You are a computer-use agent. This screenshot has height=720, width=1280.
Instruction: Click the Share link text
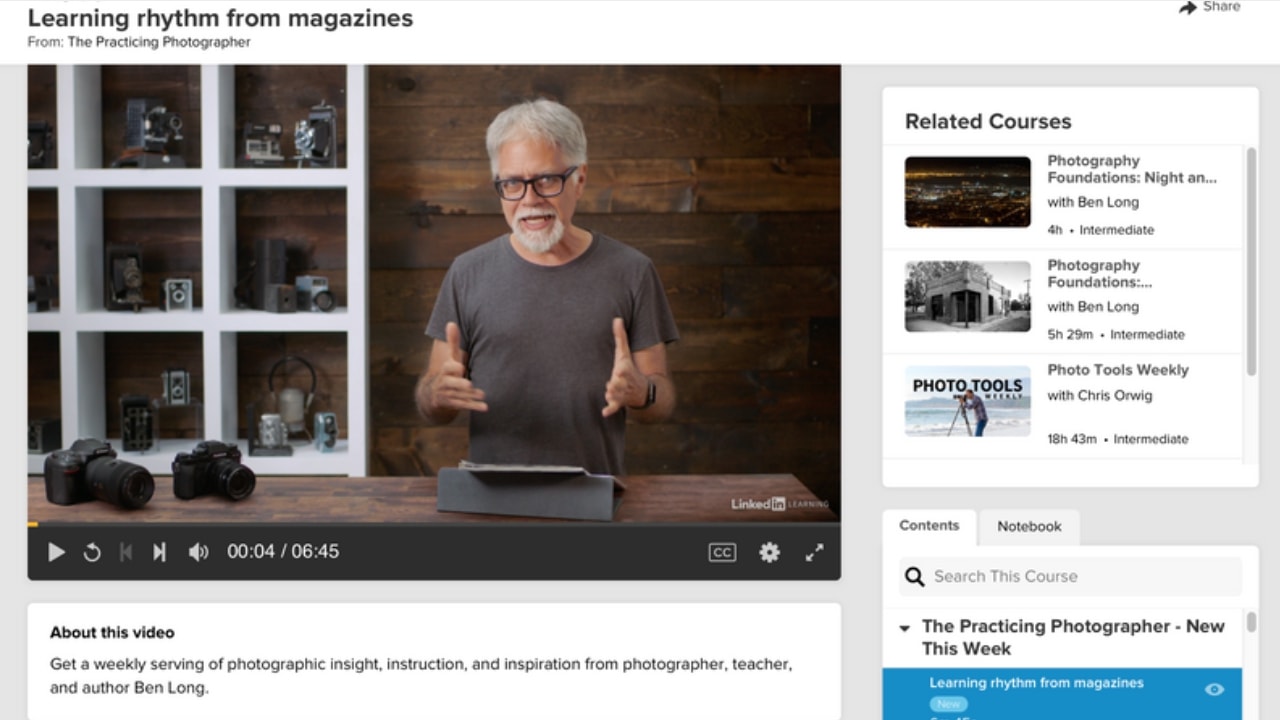[1221, 7]
